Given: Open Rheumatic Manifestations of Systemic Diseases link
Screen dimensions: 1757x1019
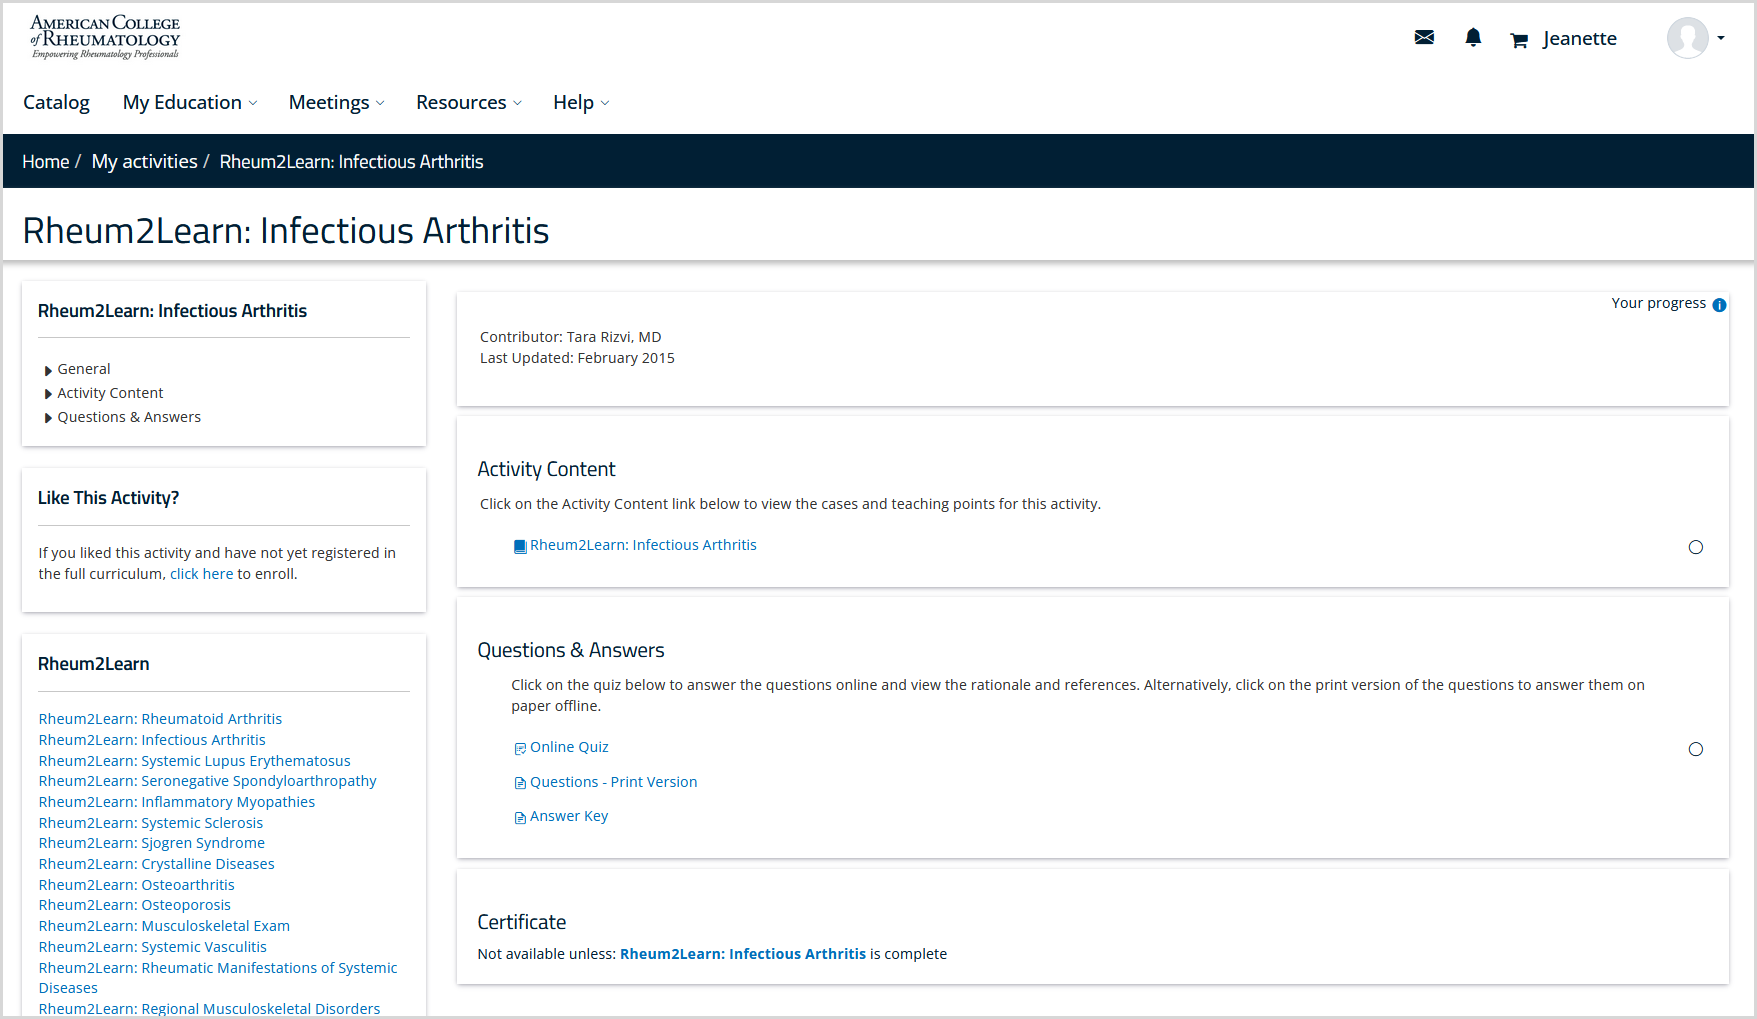Looking at the screenshot, I should (x=218, y=978).
